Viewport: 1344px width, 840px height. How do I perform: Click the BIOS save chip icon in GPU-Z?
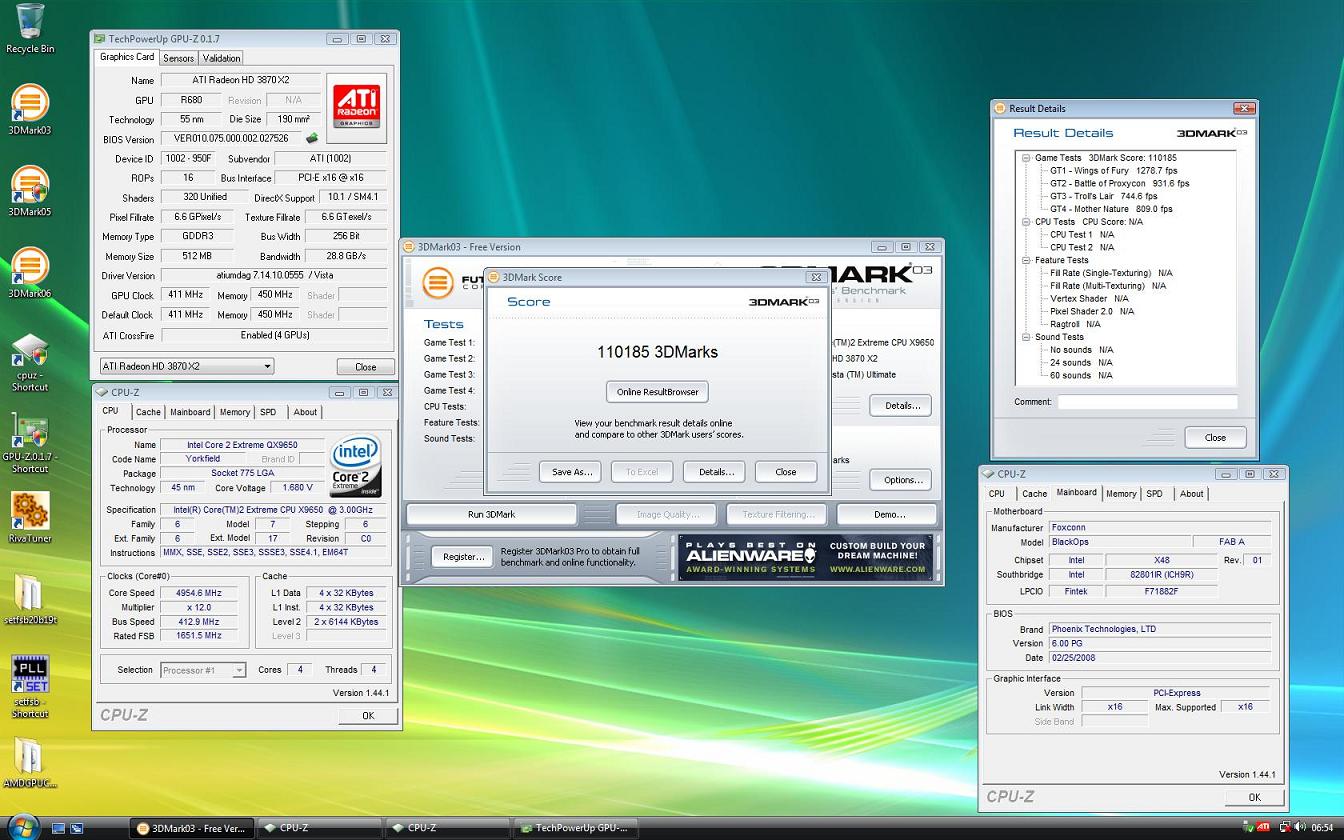tap(312, 139)
